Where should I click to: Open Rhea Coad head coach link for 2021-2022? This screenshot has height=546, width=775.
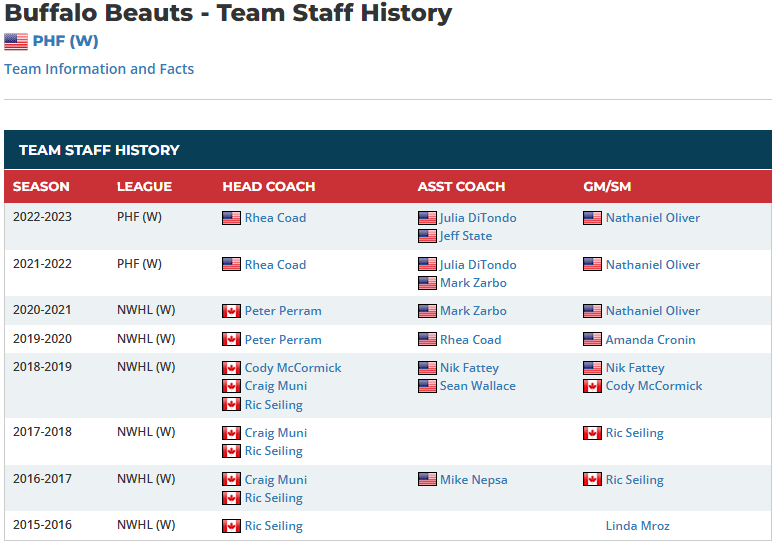275,265
